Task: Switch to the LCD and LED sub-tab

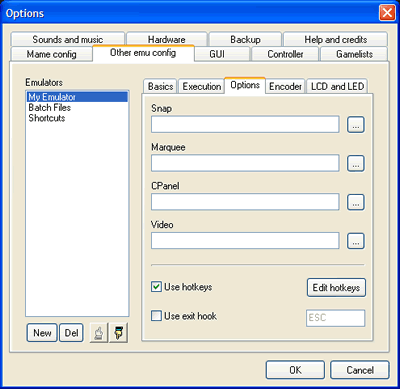Action: [337, 86]
